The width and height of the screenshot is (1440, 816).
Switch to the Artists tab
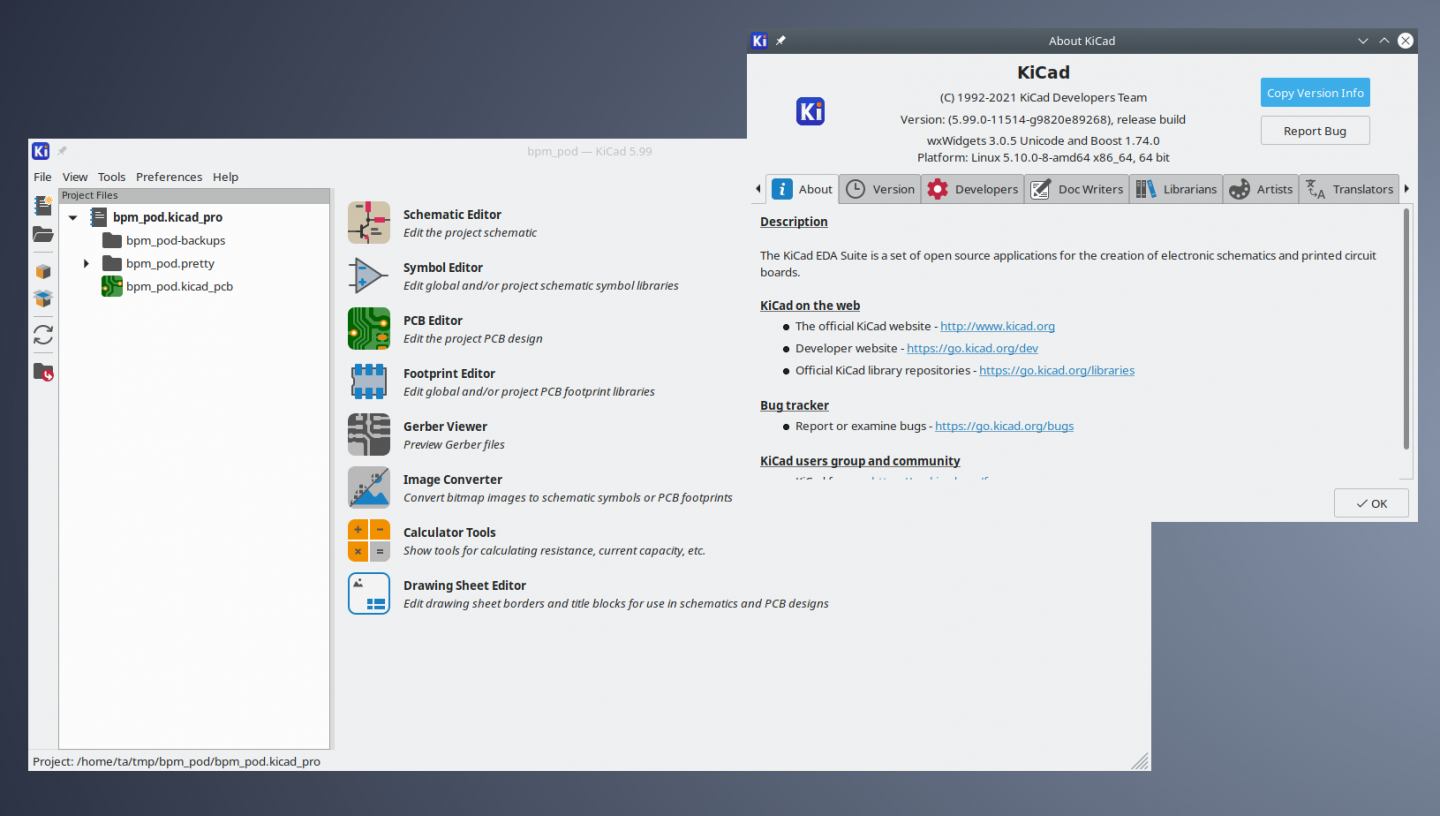point(1261,189)
